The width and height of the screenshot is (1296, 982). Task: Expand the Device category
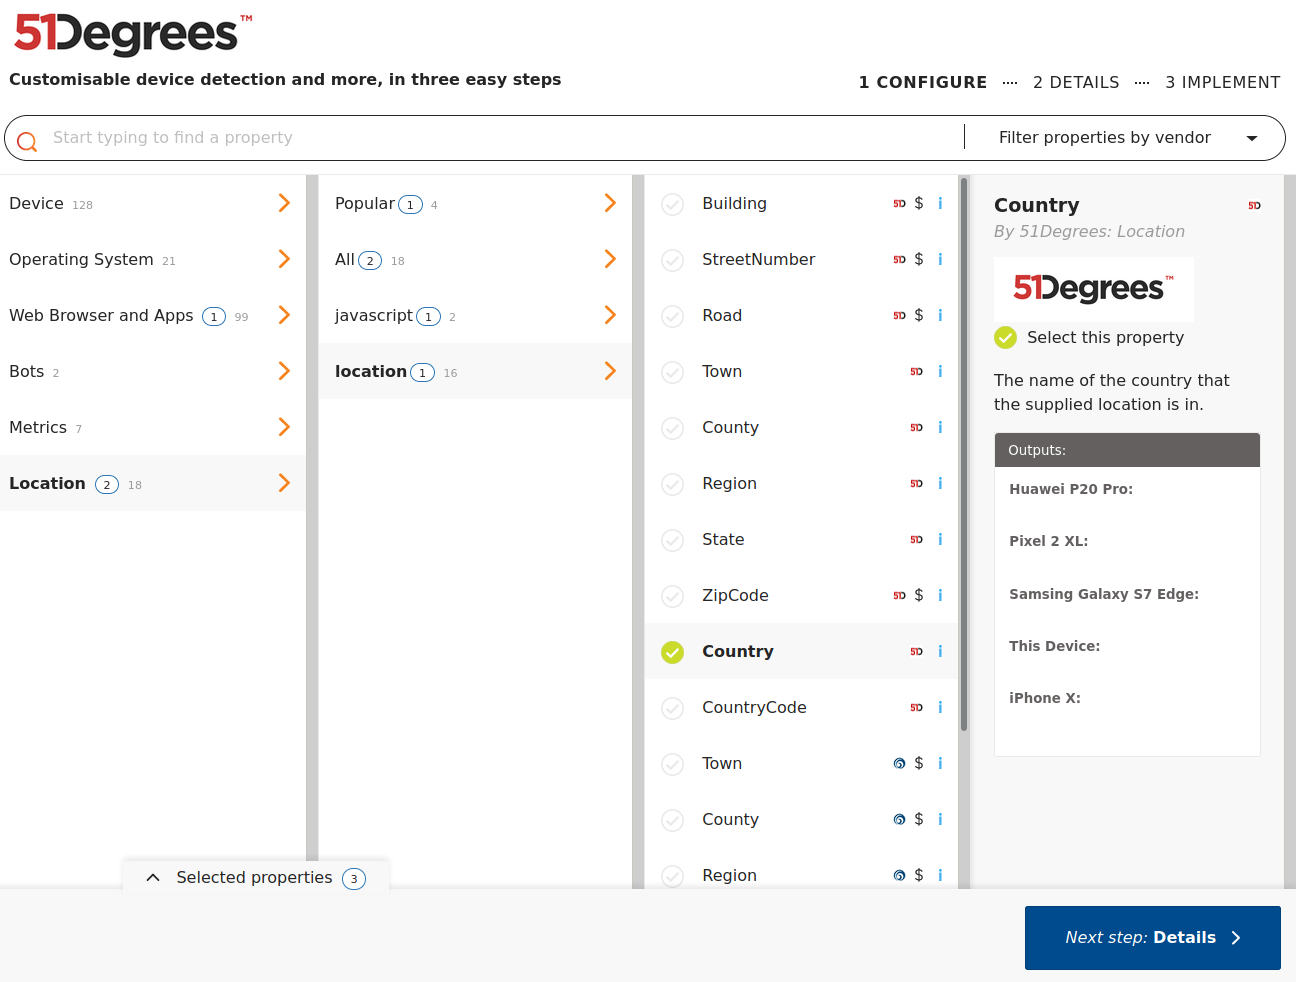152,203
